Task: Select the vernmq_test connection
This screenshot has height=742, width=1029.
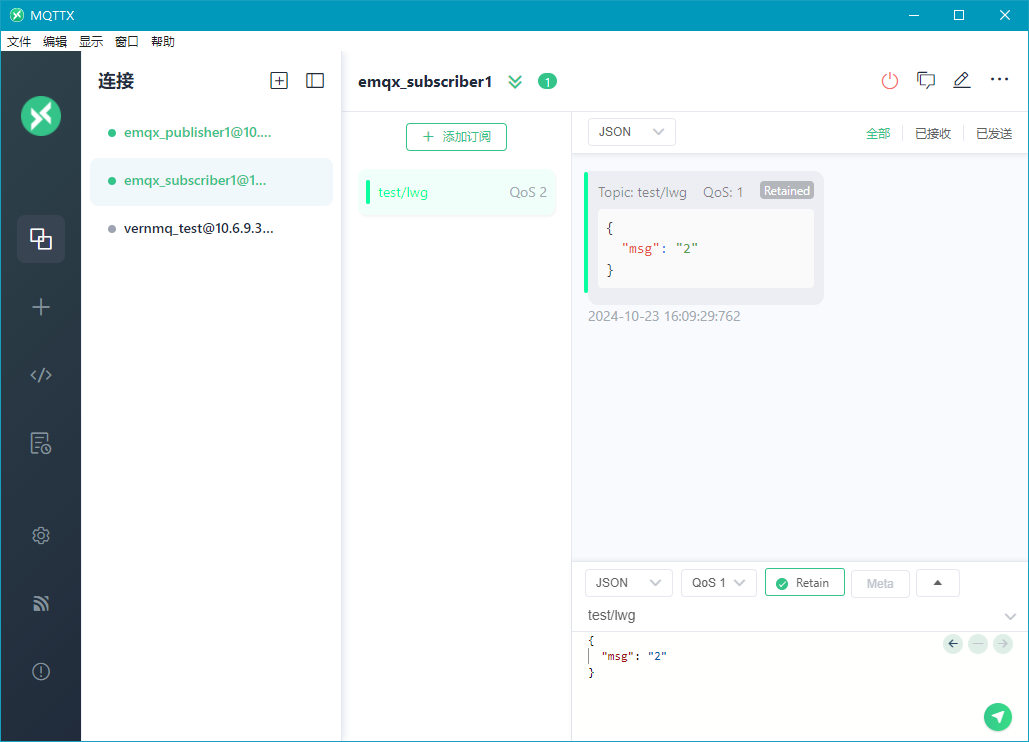Action: [211, 229]
